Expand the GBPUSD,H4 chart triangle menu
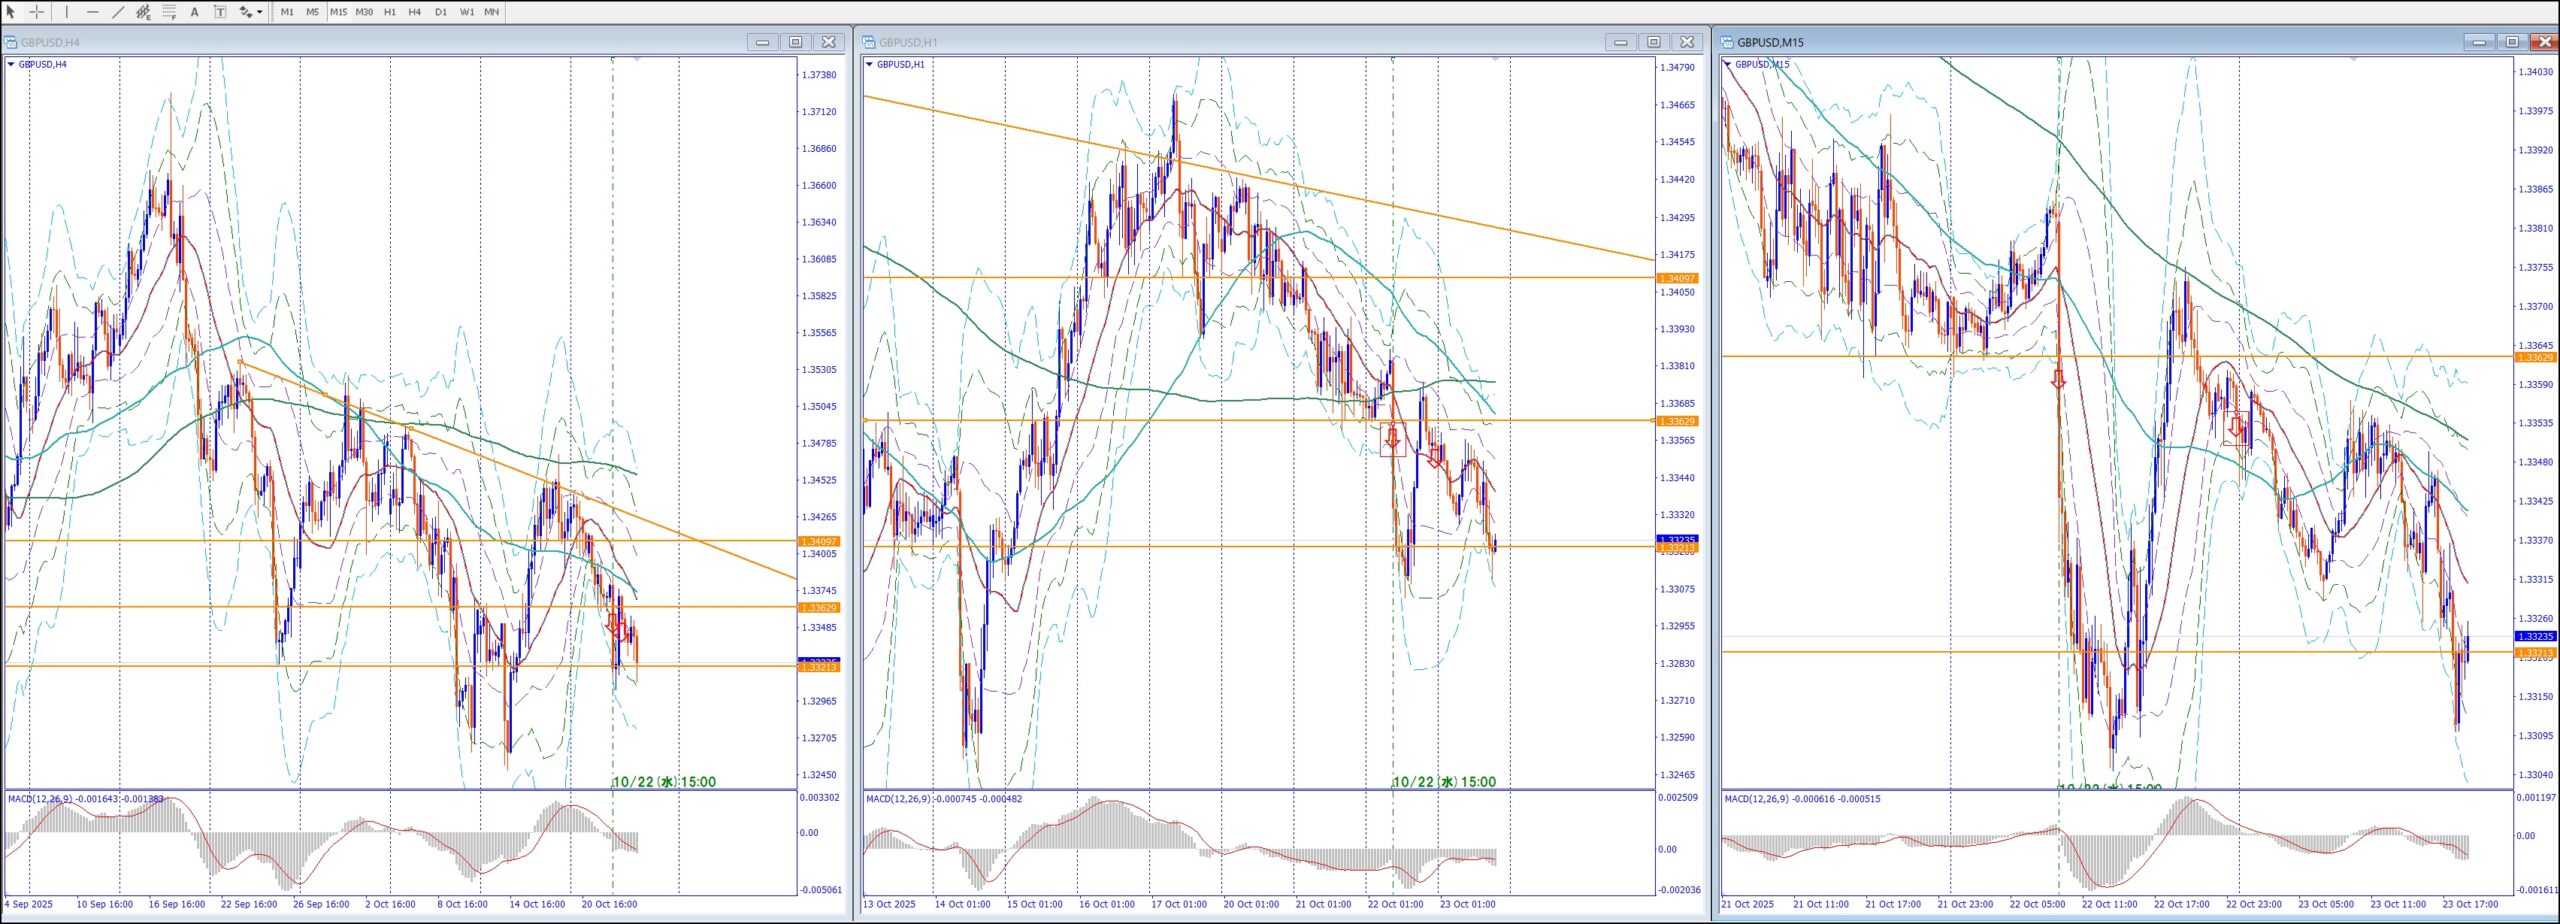 click(11, 64)
